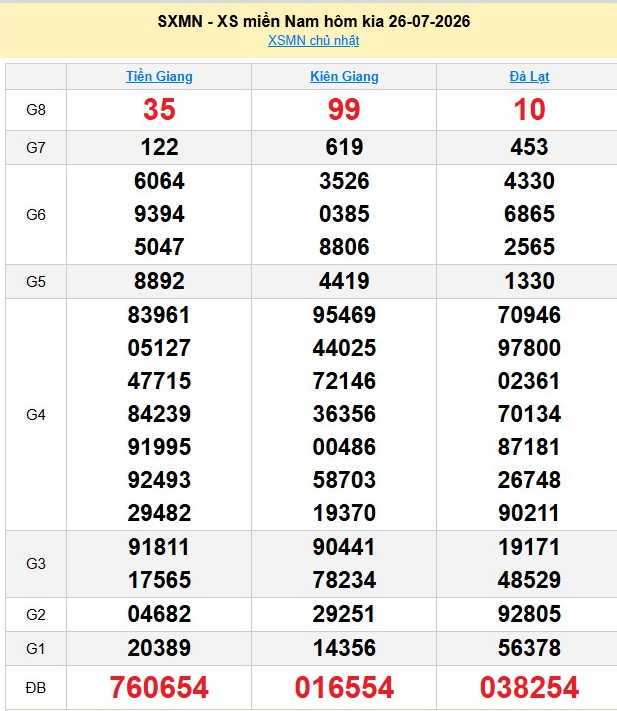The height and width of the screenshot is (711, 617).
Task: Open the Tiền Giang province link
Action: [159, 76]
